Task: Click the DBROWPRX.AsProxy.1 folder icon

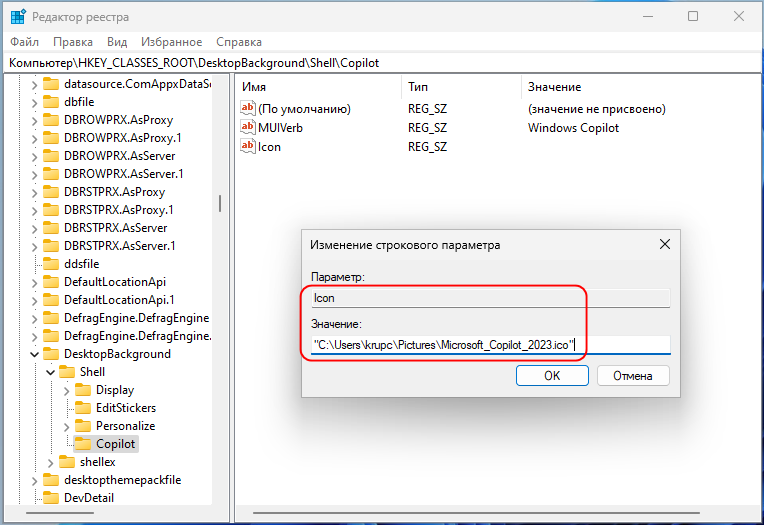Action: pyautogui.click(x=51, y=137)
